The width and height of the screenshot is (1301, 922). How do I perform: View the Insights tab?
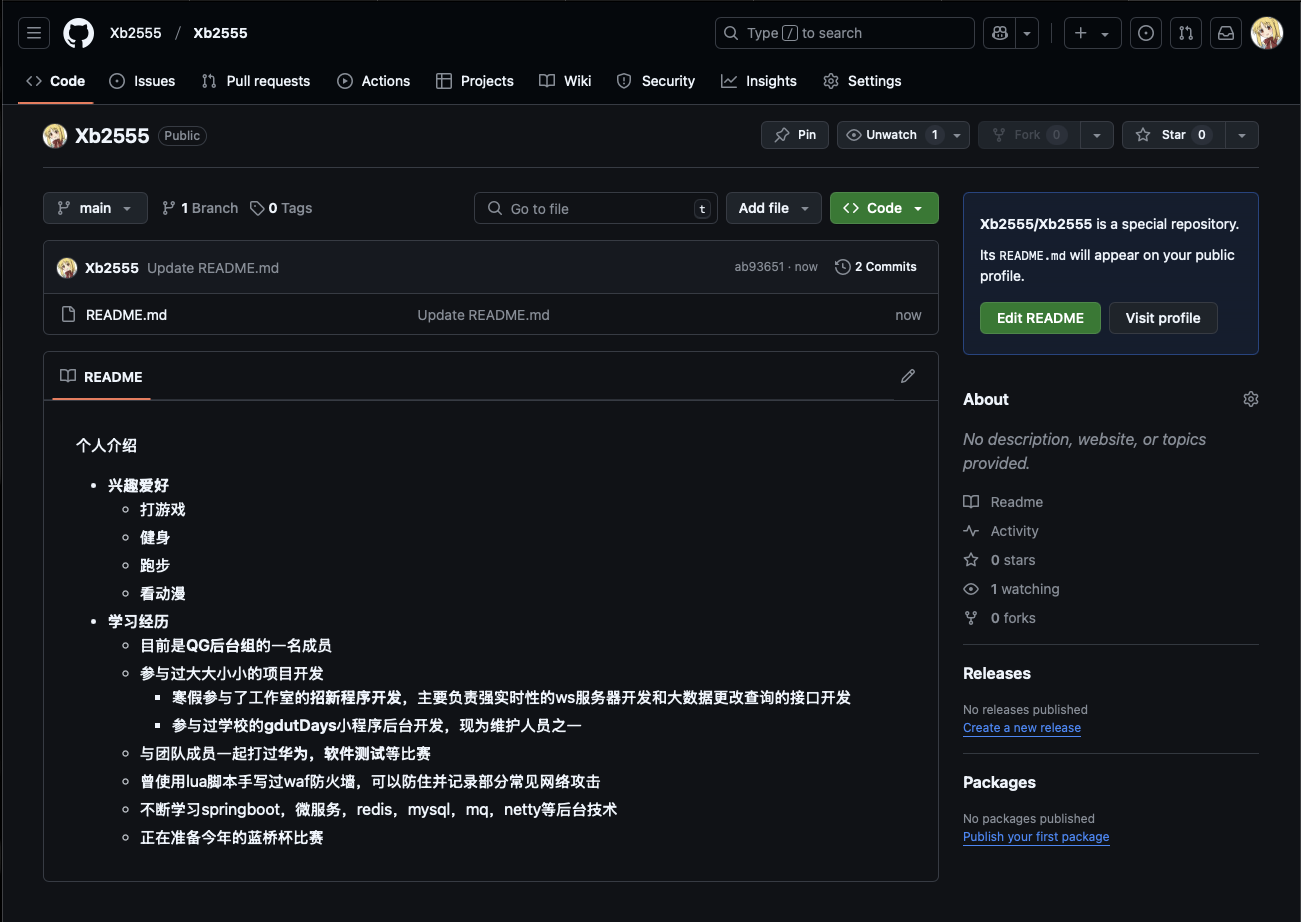759,81
